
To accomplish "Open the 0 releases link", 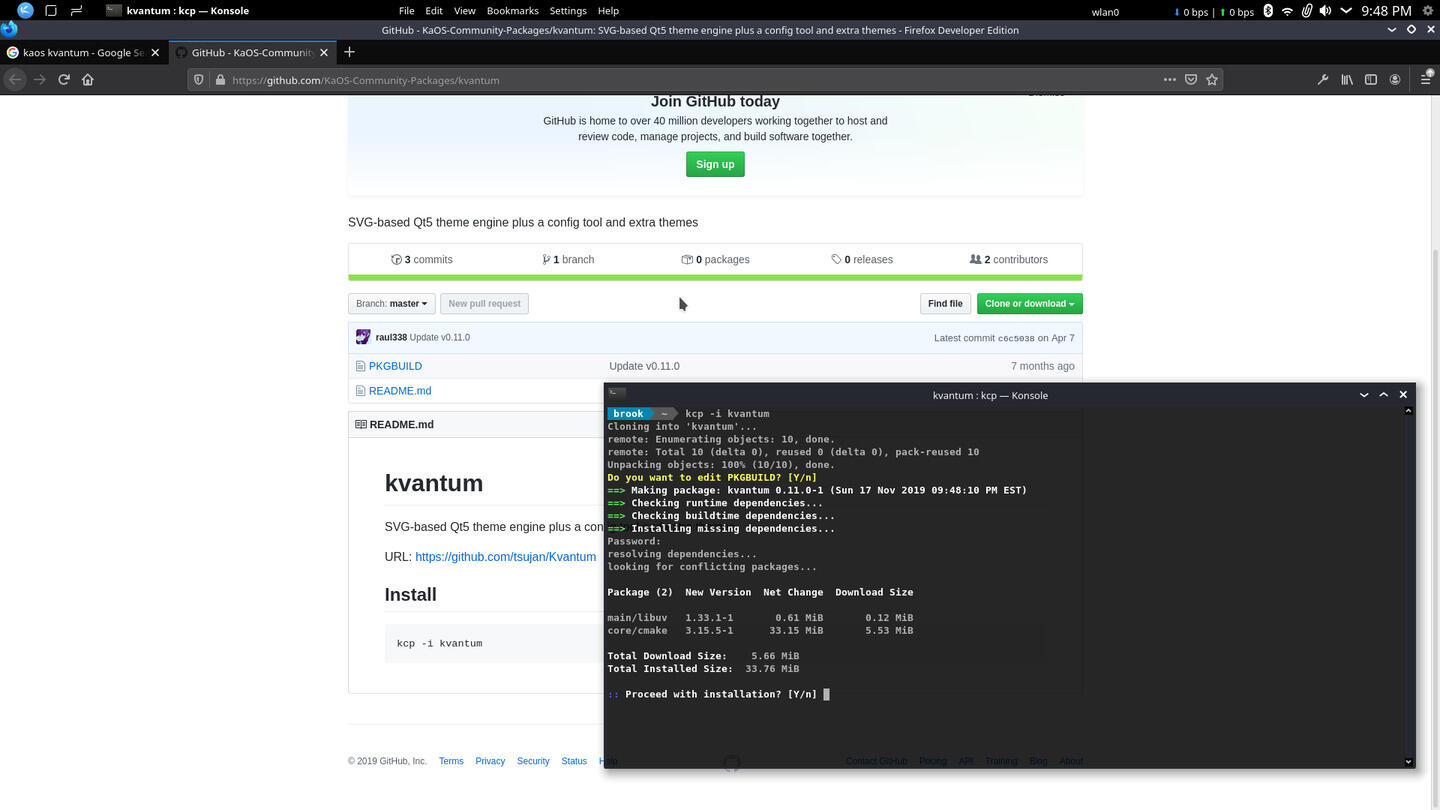I will (x=862, y=259).
